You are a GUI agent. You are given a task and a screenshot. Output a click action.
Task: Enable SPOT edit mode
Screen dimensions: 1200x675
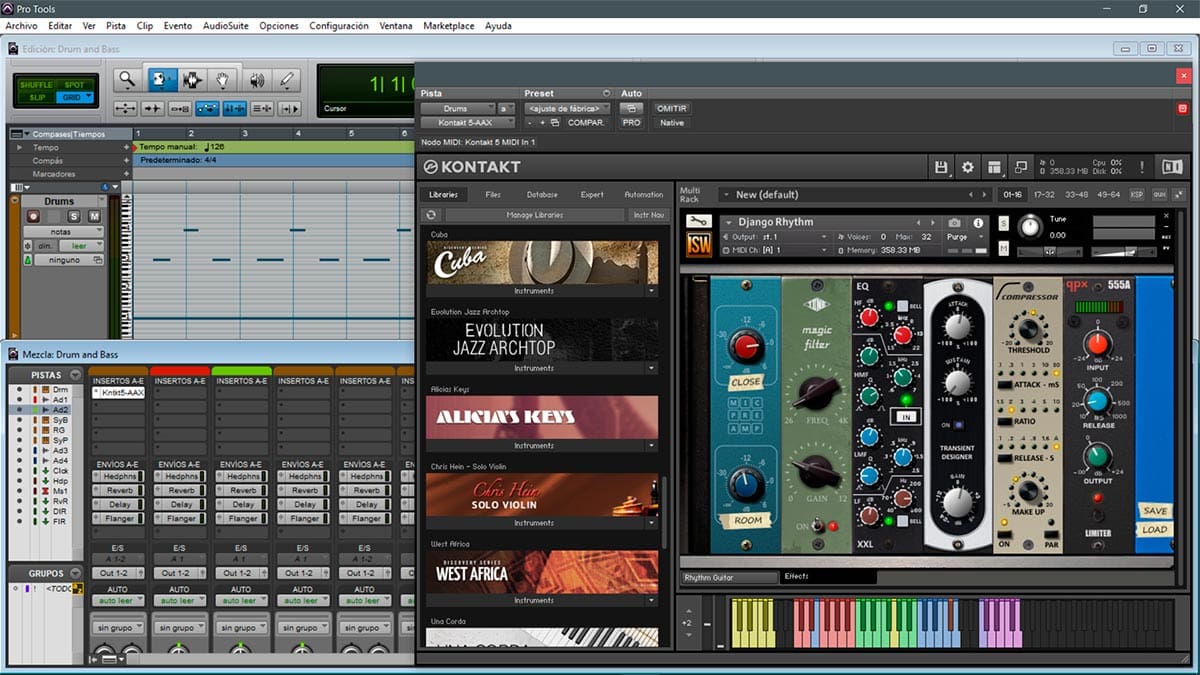(75, 85)
